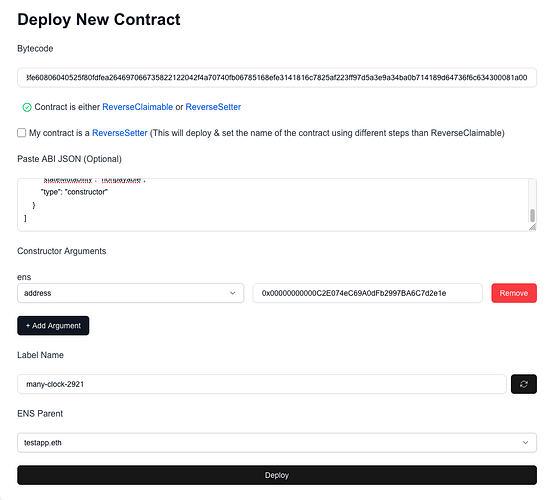Screen dimensions: 551x500
Task: Click the Deploy button
Action: tap(277, 475)
